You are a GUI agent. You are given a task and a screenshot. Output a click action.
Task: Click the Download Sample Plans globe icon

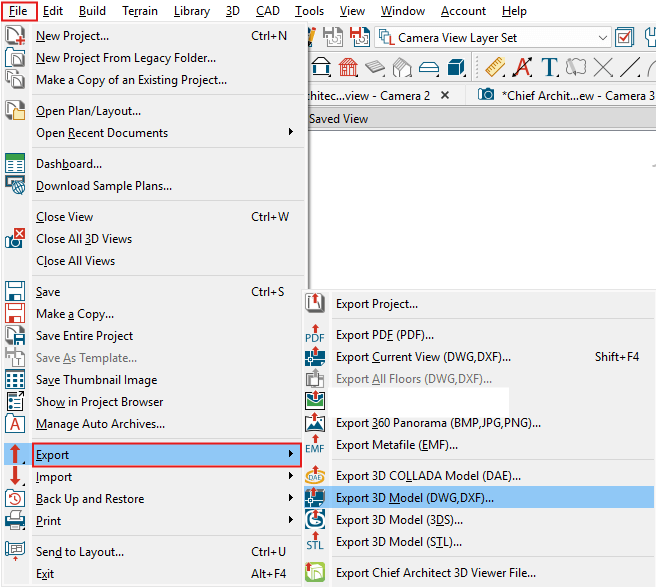(15, 185)
